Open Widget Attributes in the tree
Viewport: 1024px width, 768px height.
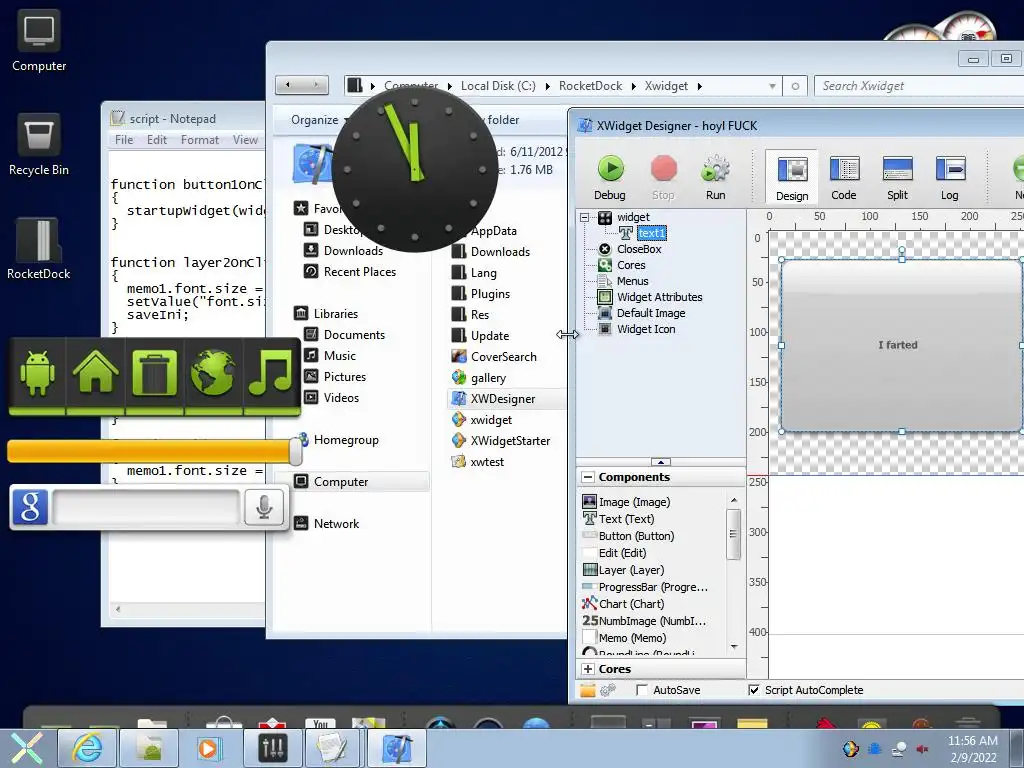(660, 297)
